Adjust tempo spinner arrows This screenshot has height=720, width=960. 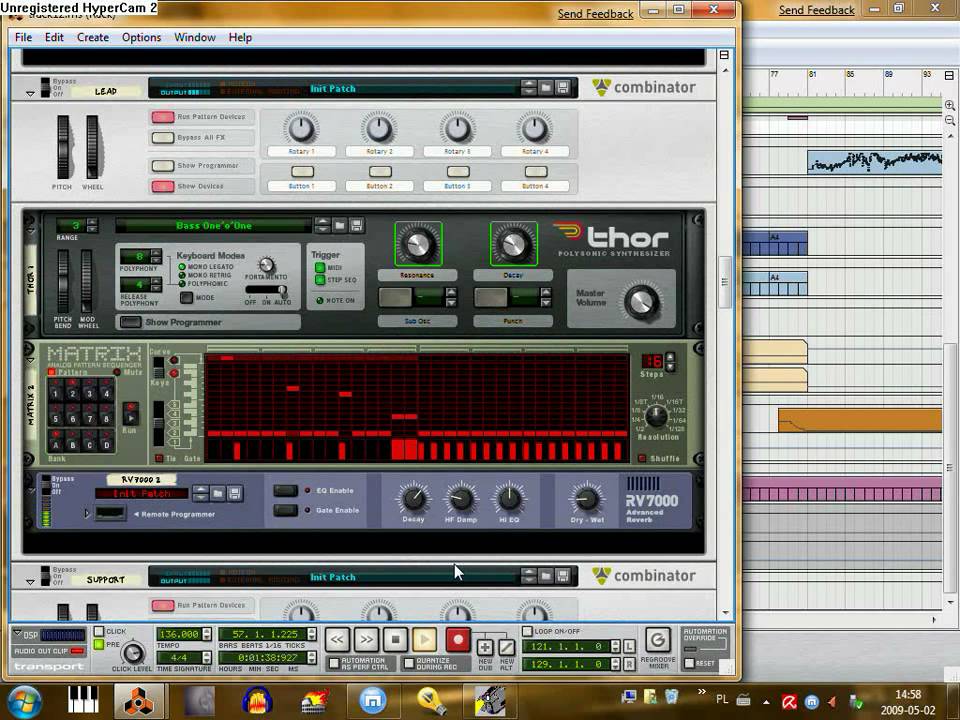(x=206, y=634)
